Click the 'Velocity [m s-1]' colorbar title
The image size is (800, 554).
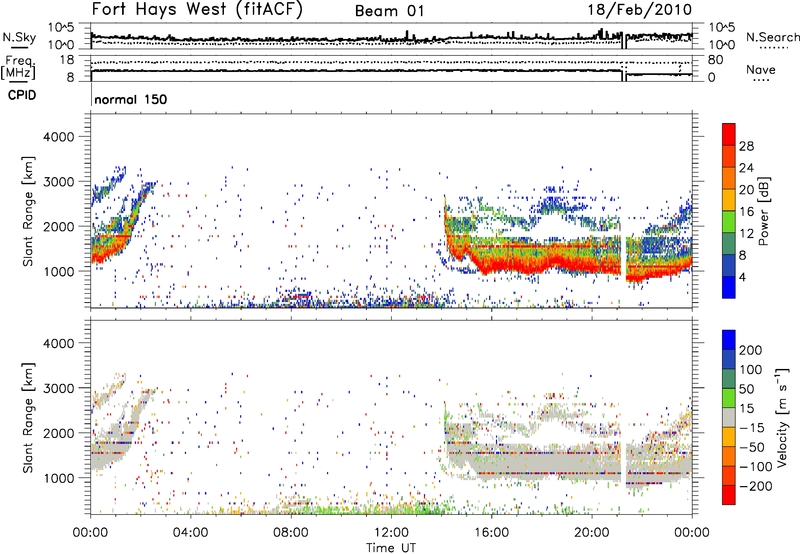783,417
